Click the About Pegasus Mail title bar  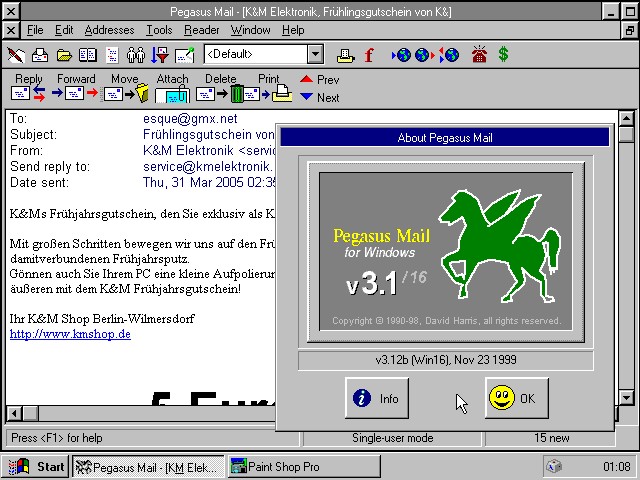tap(445, 138)
